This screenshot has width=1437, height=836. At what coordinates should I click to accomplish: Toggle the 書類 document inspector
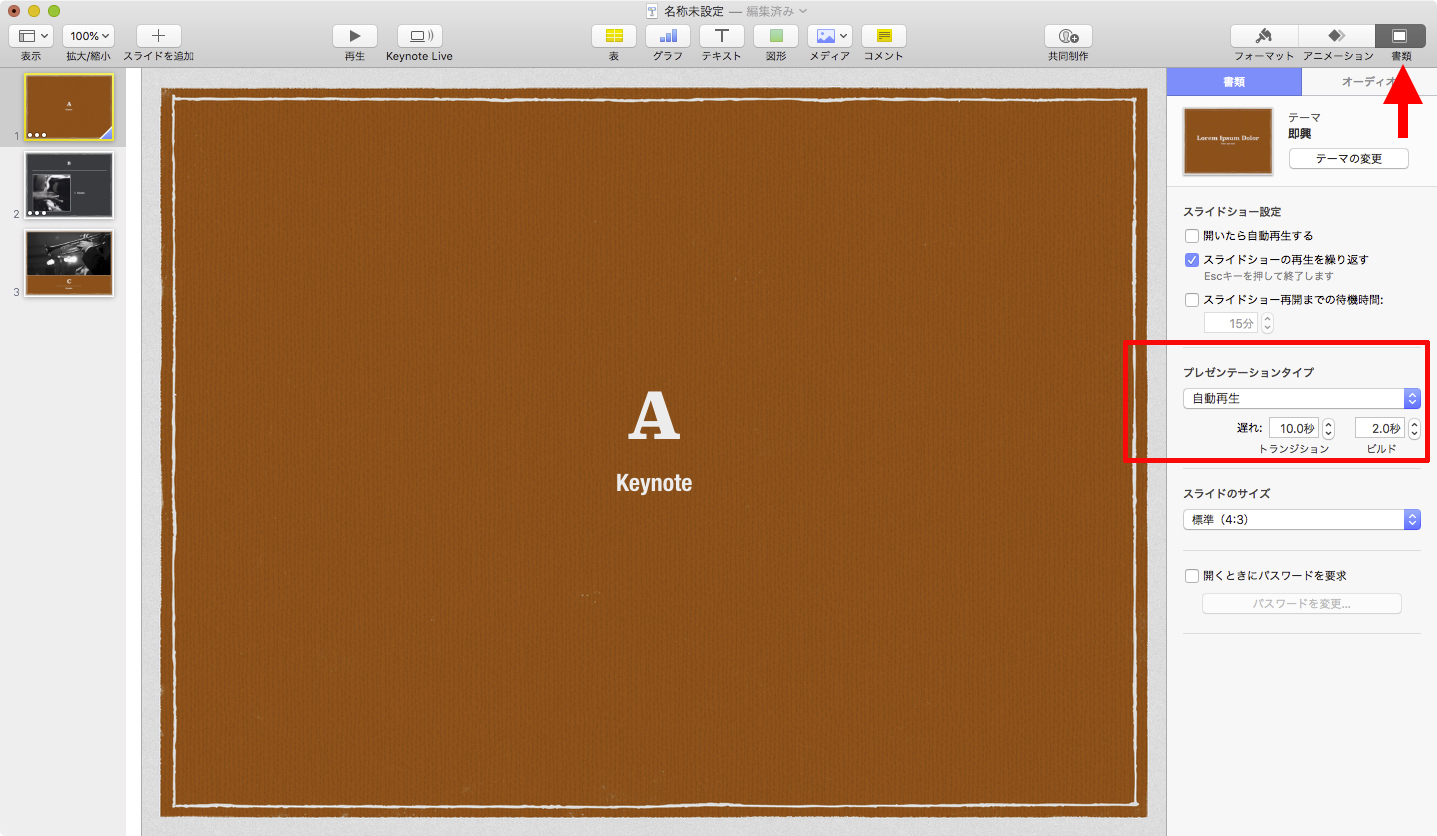pyautogui.click(x=1400, y=36)
